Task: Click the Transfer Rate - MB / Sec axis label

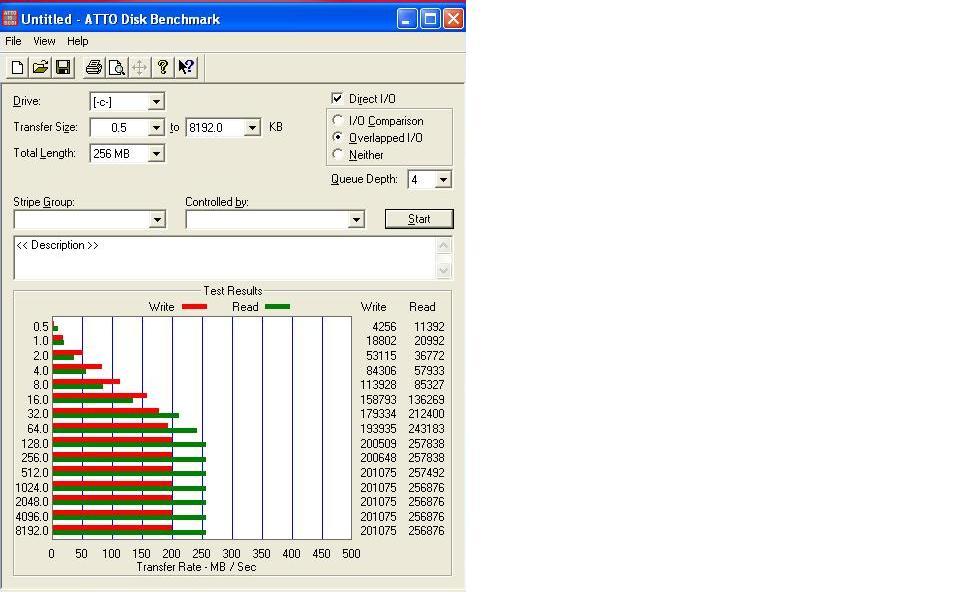Action: point(196,567)
